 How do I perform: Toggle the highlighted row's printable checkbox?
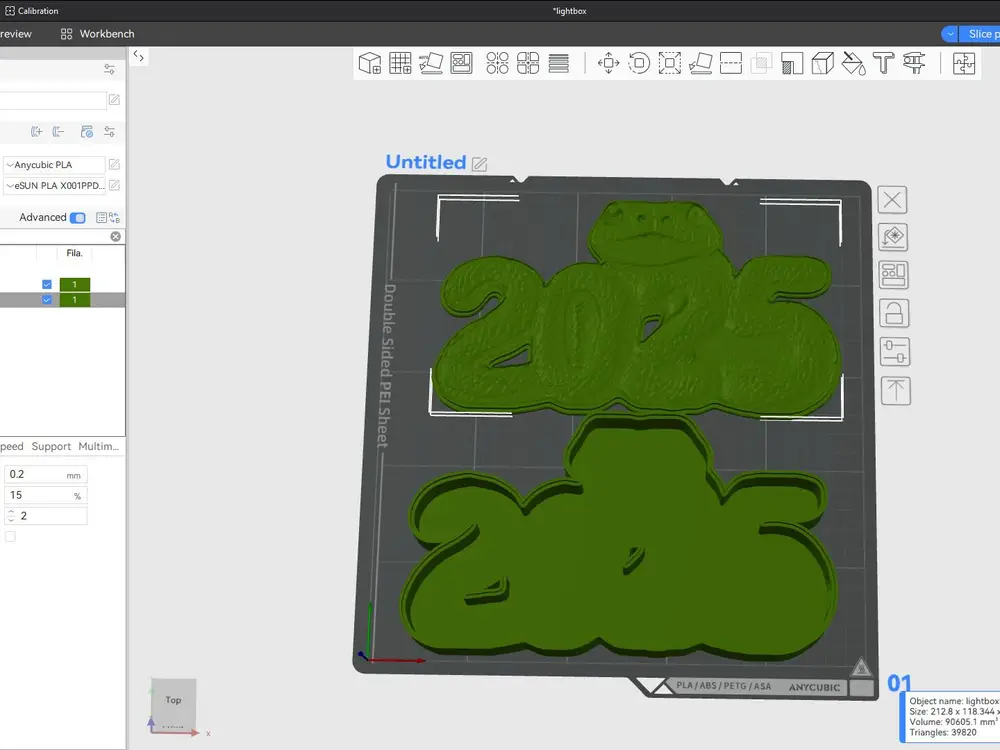point(47,300)
